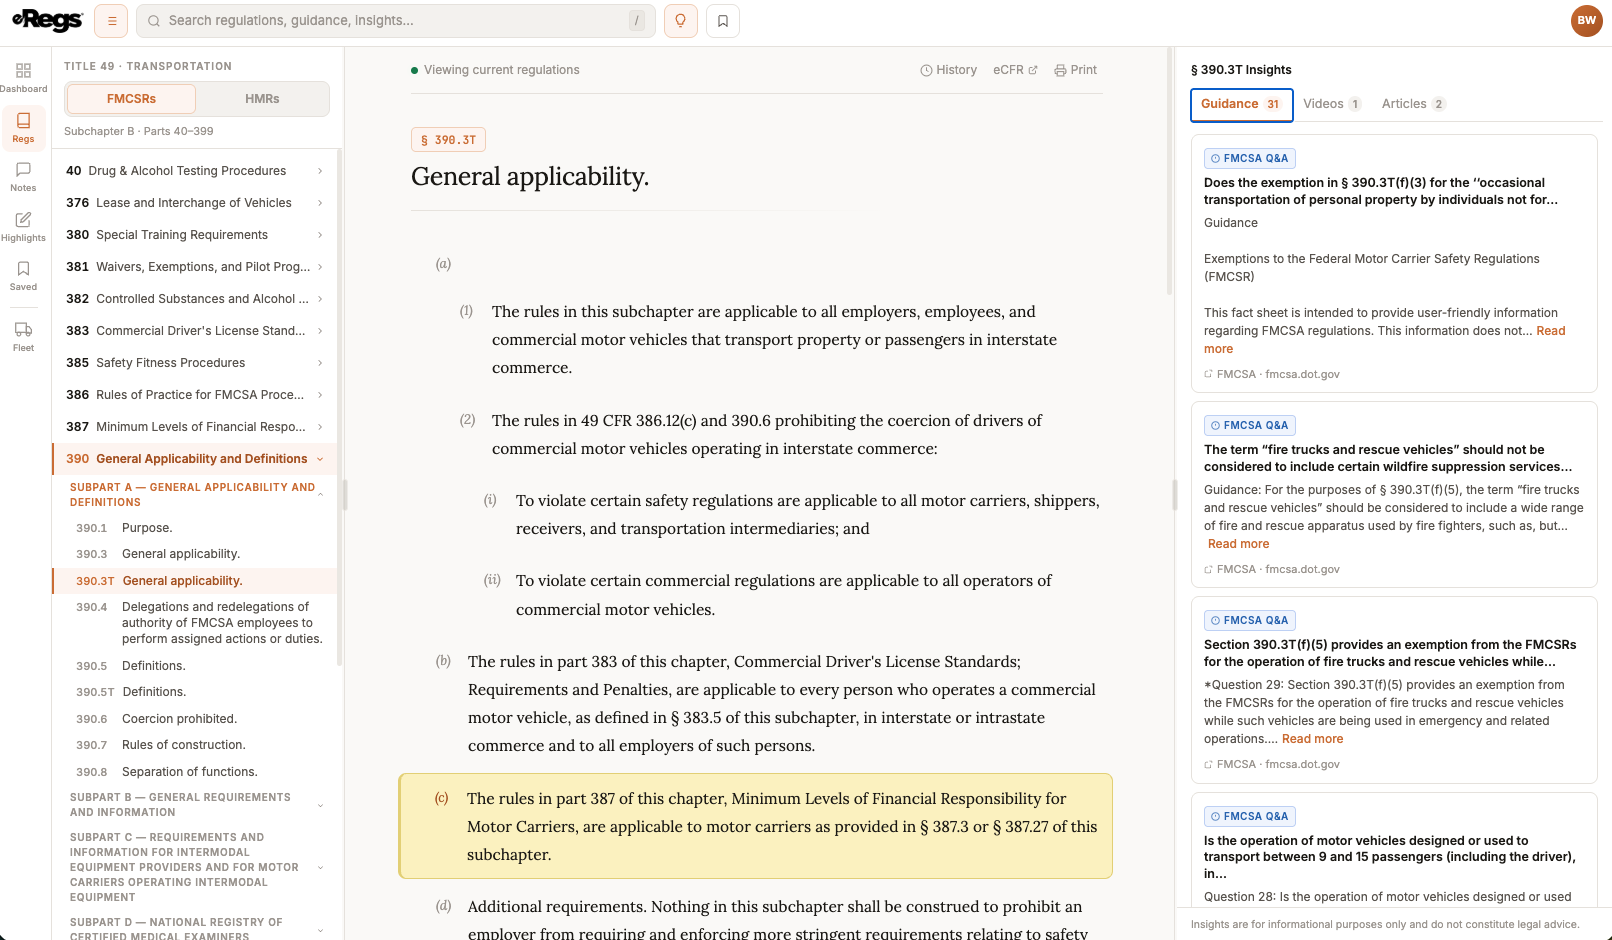
Task: Open the Fleet truck icon
Action: pos(23,337)
